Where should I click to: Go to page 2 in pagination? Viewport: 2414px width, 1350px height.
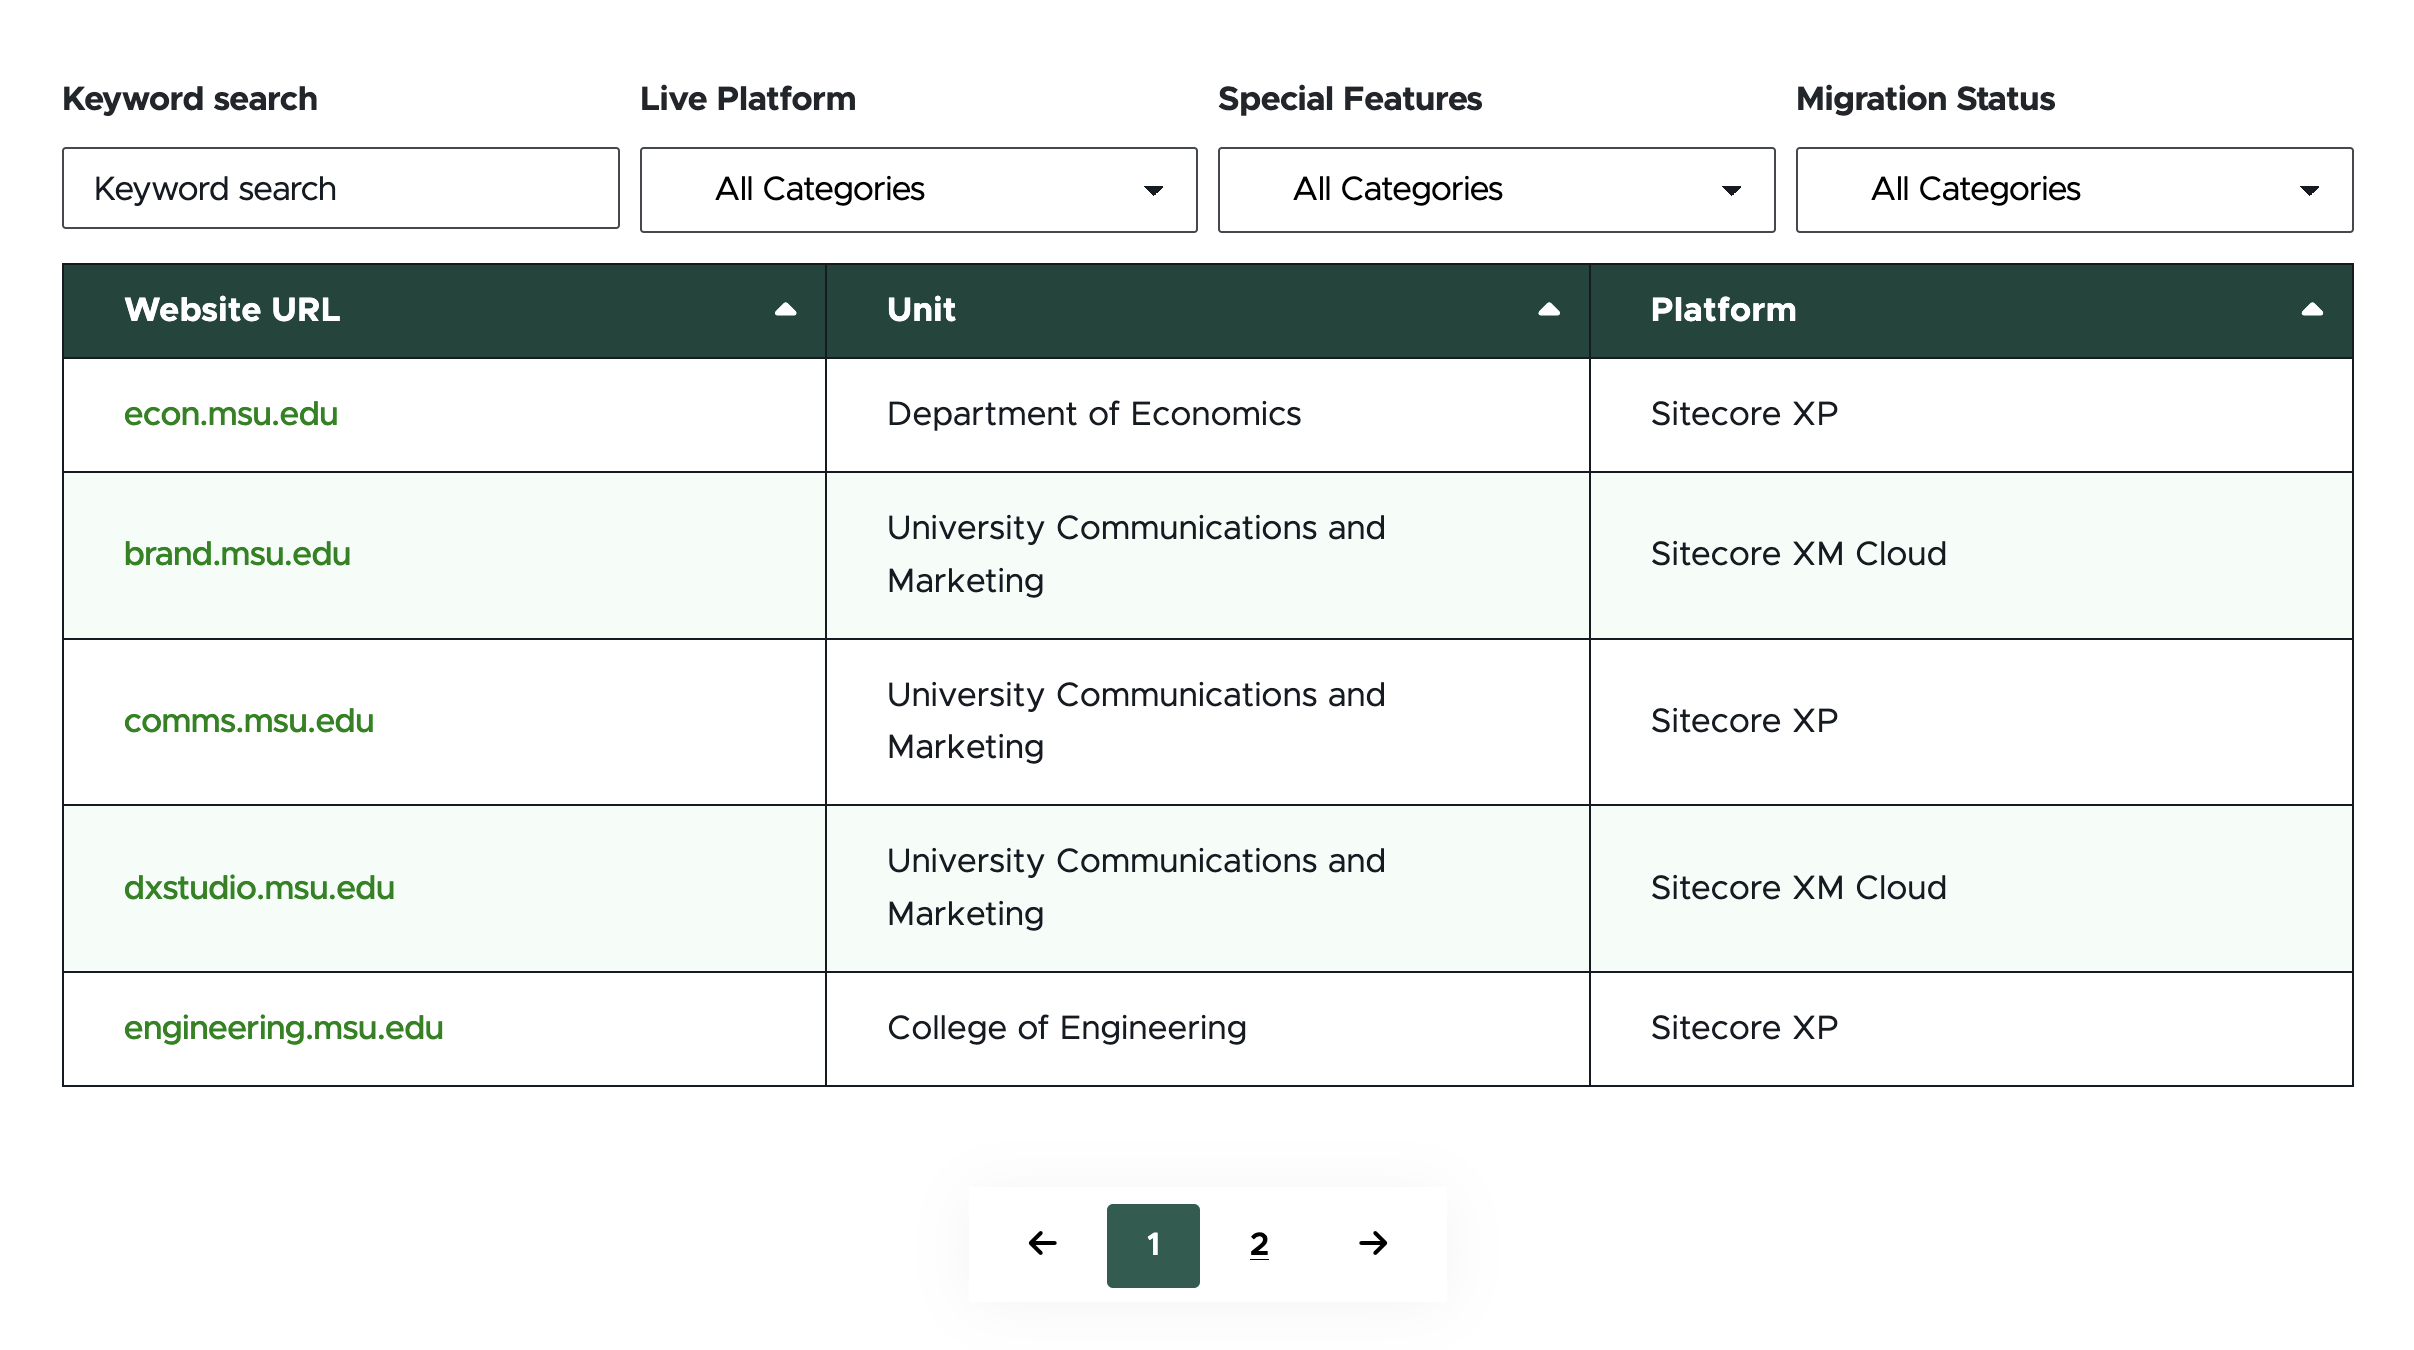click(x=1259, y=1245)
